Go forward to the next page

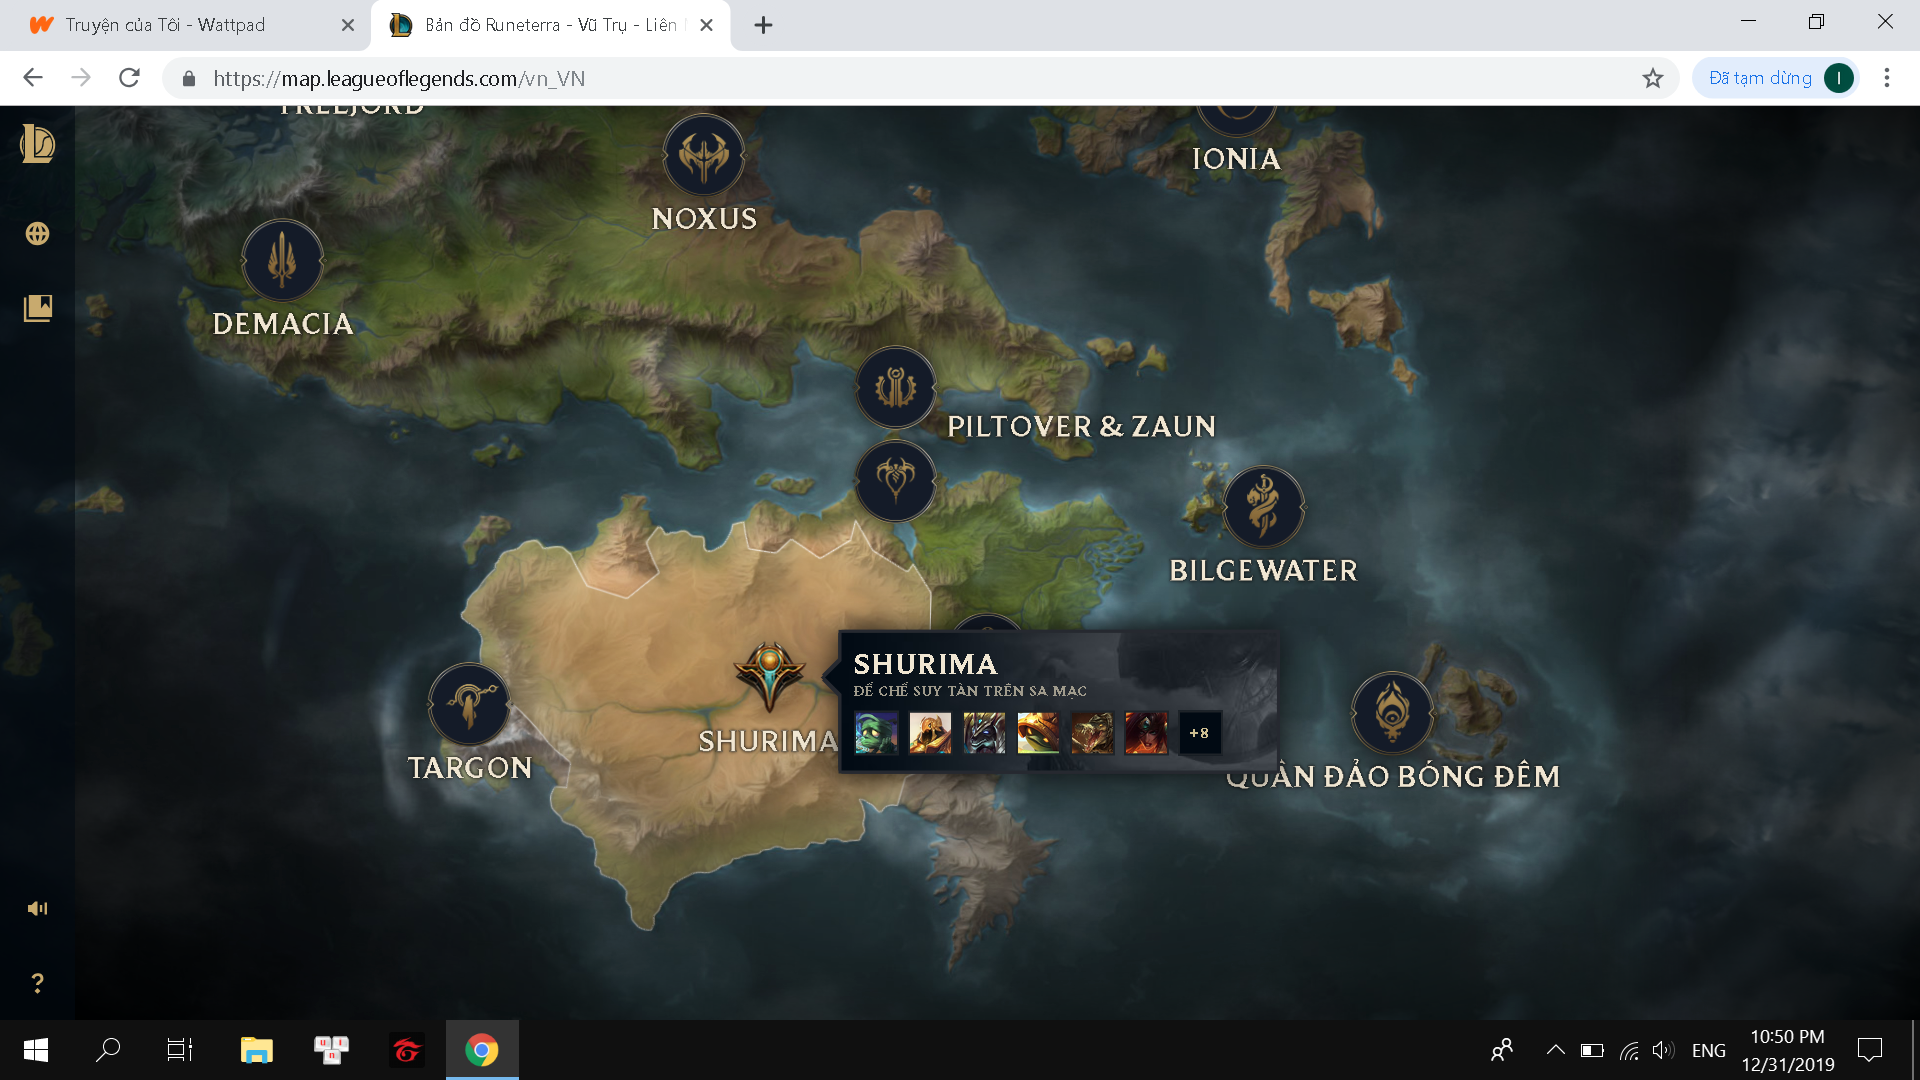tap(81, 78)
